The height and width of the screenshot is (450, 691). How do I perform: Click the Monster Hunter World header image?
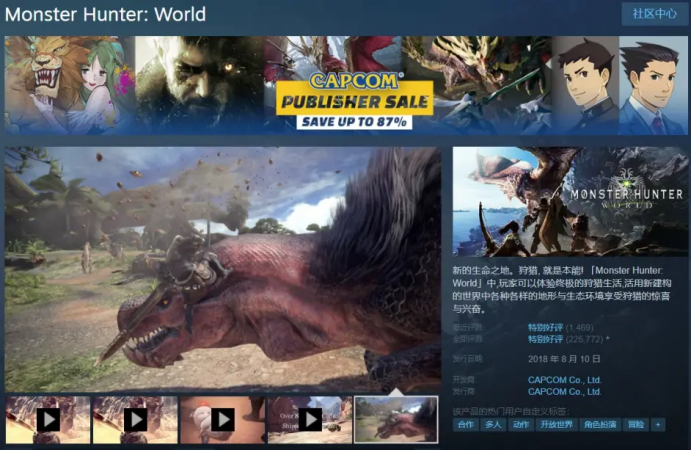[x=568, y=201]
